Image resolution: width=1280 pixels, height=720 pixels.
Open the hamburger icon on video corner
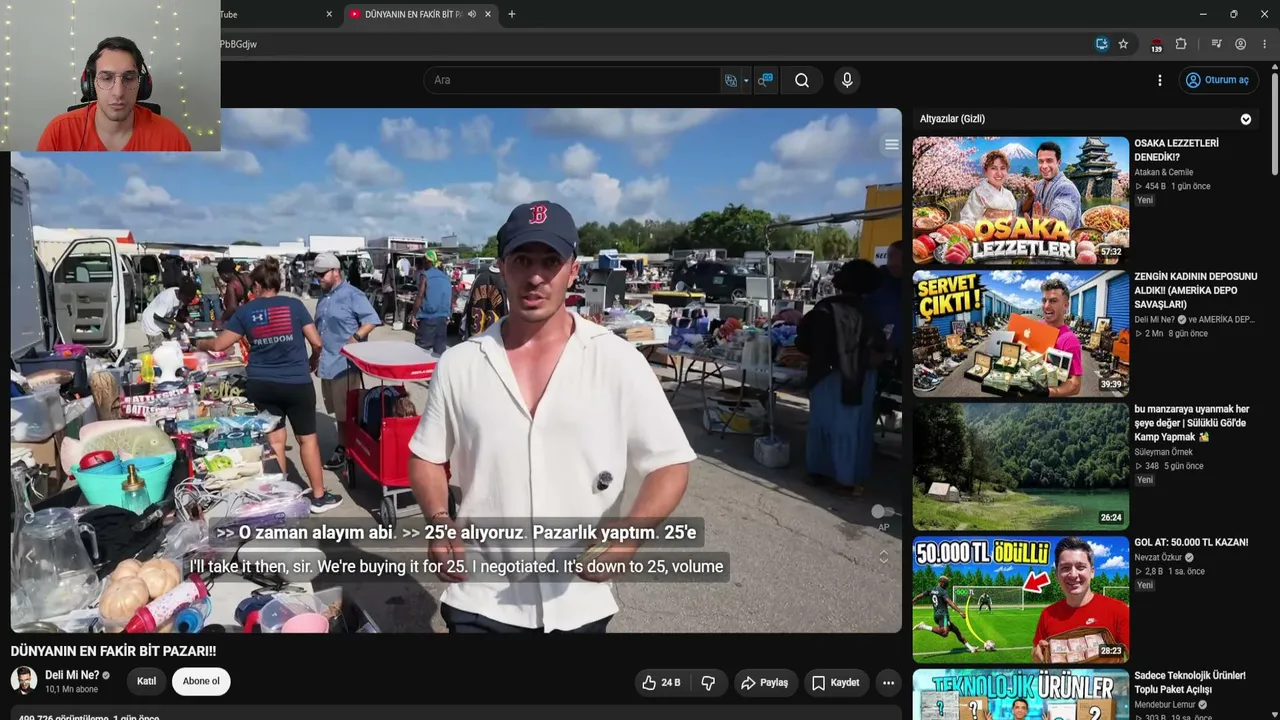[891, 145]
